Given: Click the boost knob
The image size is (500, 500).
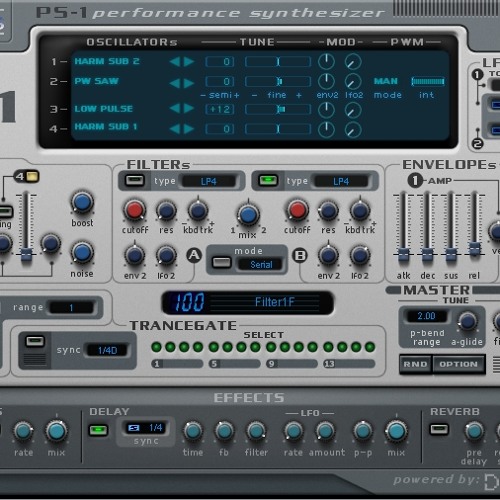Looking at the screenshot, I should coord(82,202).
